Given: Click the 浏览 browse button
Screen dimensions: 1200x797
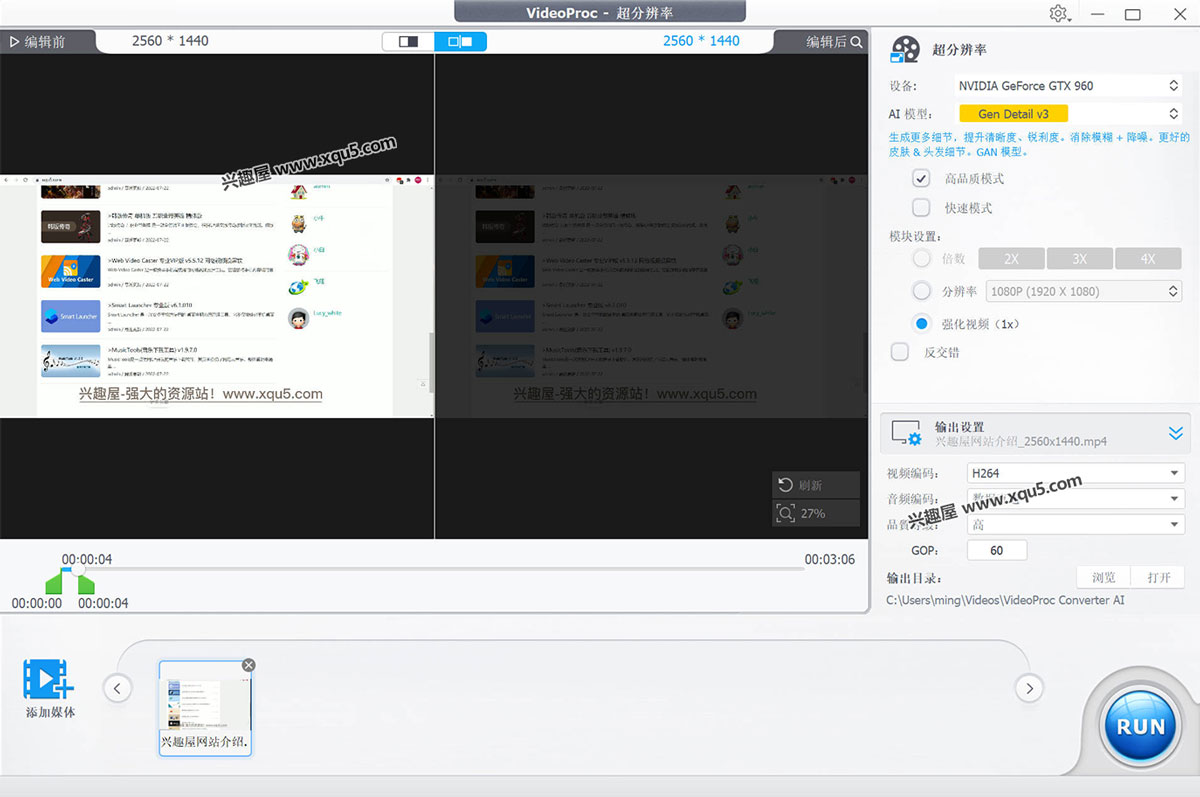Looking at the screenshot, I should (1103, 578).
